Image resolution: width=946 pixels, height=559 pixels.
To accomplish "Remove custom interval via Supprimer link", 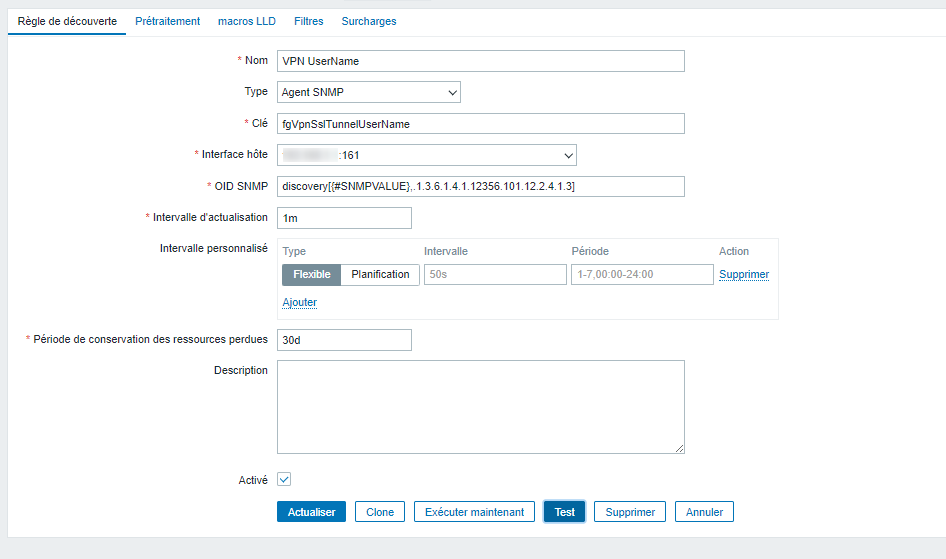I will 743,274.
